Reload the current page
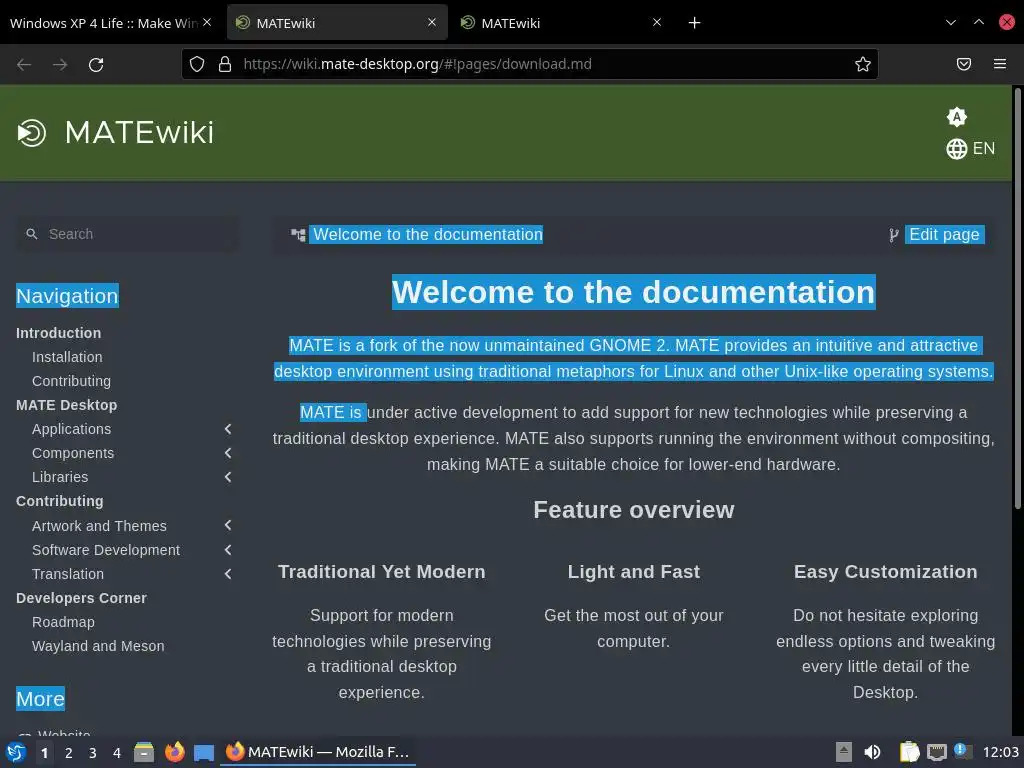The image size is (1024, 768). [96, 64]
